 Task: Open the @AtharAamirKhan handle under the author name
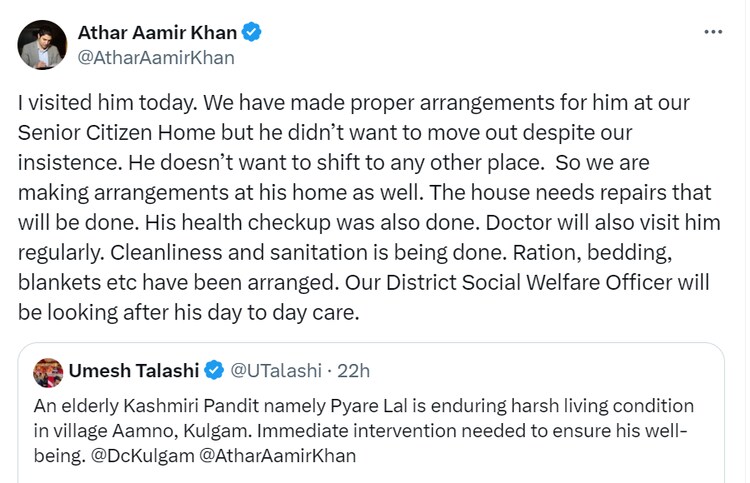(x=156, y=57)
